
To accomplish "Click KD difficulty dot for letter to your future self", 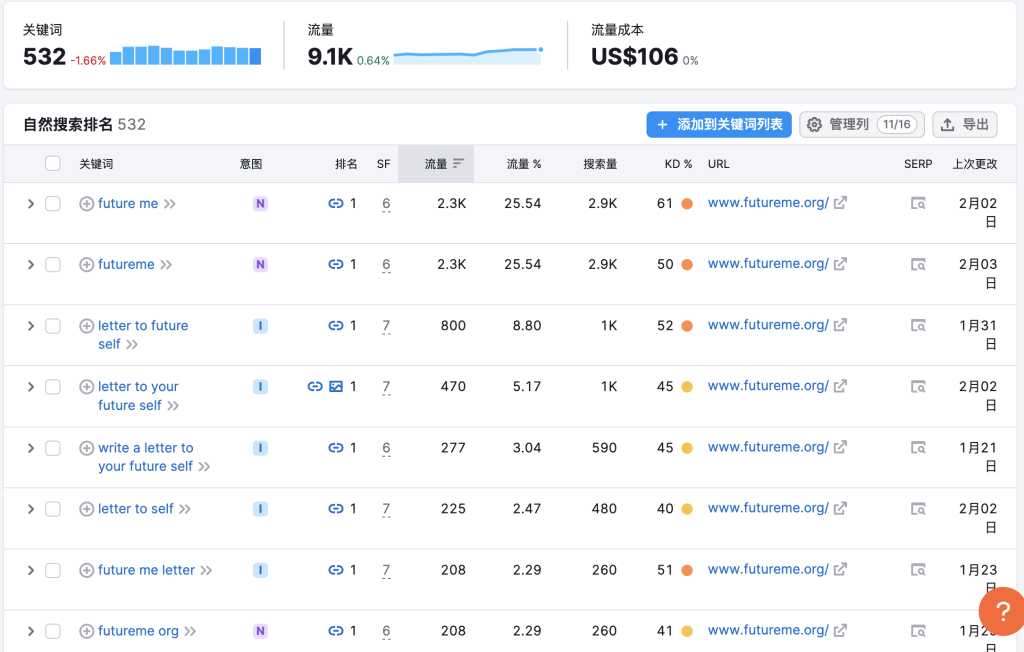I will tap(687, 387).
